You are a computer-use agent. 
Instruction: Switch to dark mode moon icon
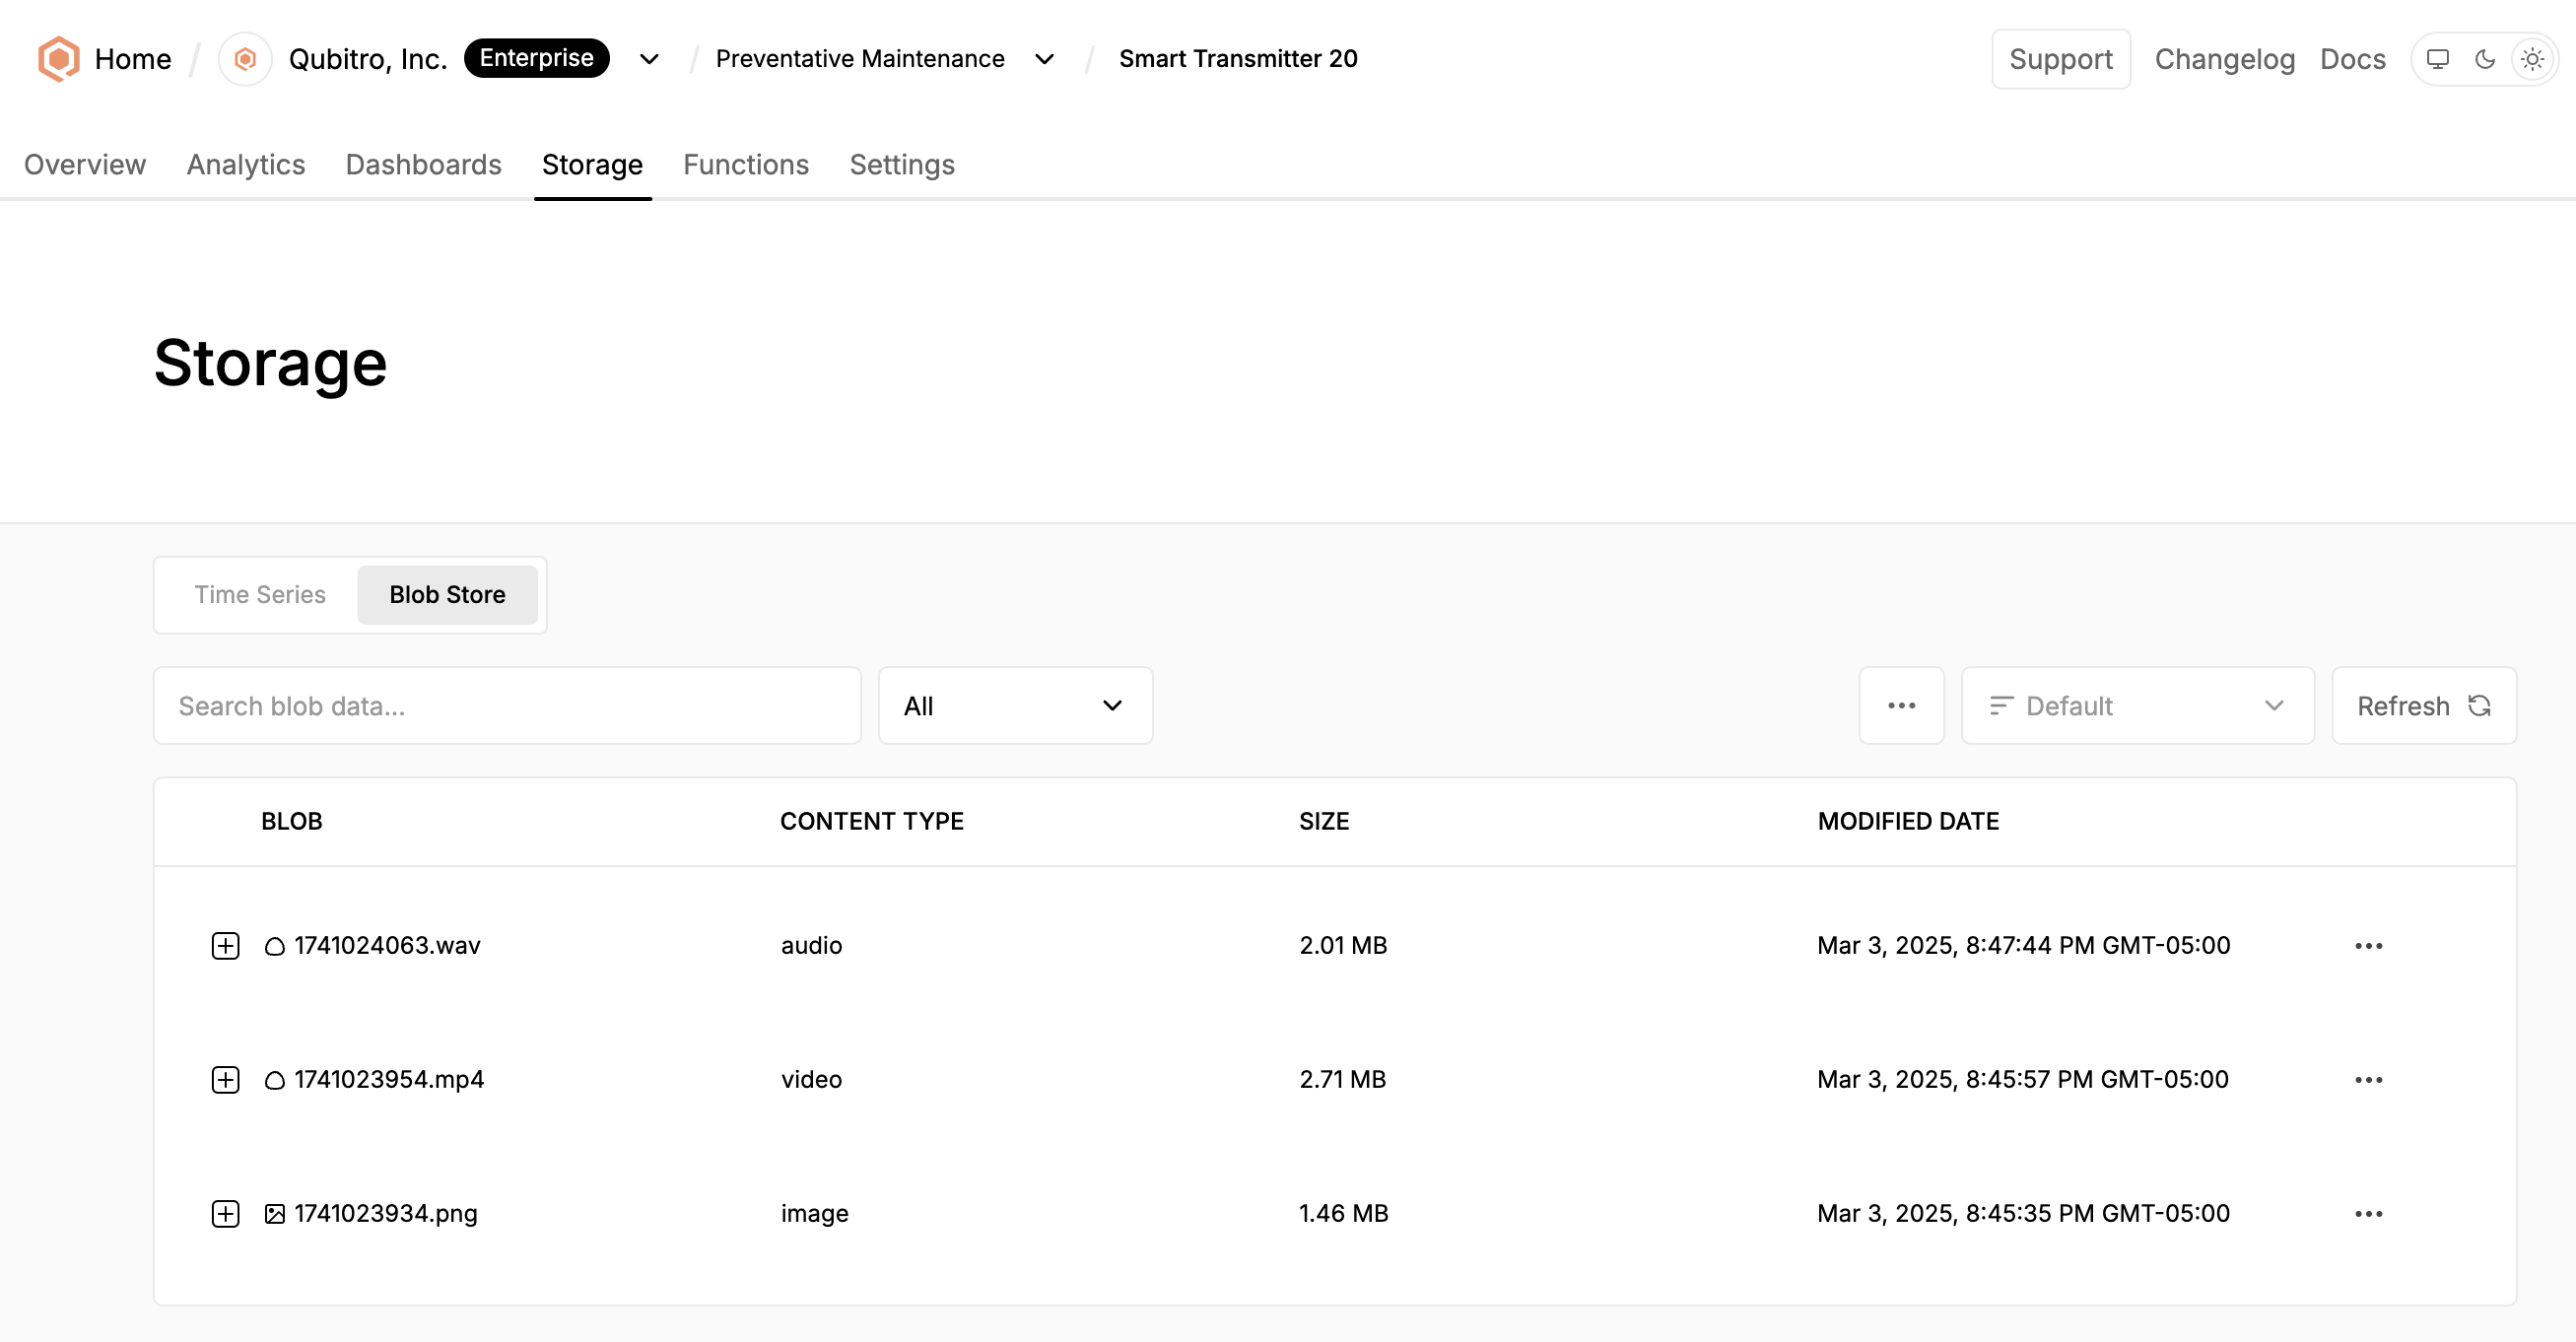pos(2484,59)
